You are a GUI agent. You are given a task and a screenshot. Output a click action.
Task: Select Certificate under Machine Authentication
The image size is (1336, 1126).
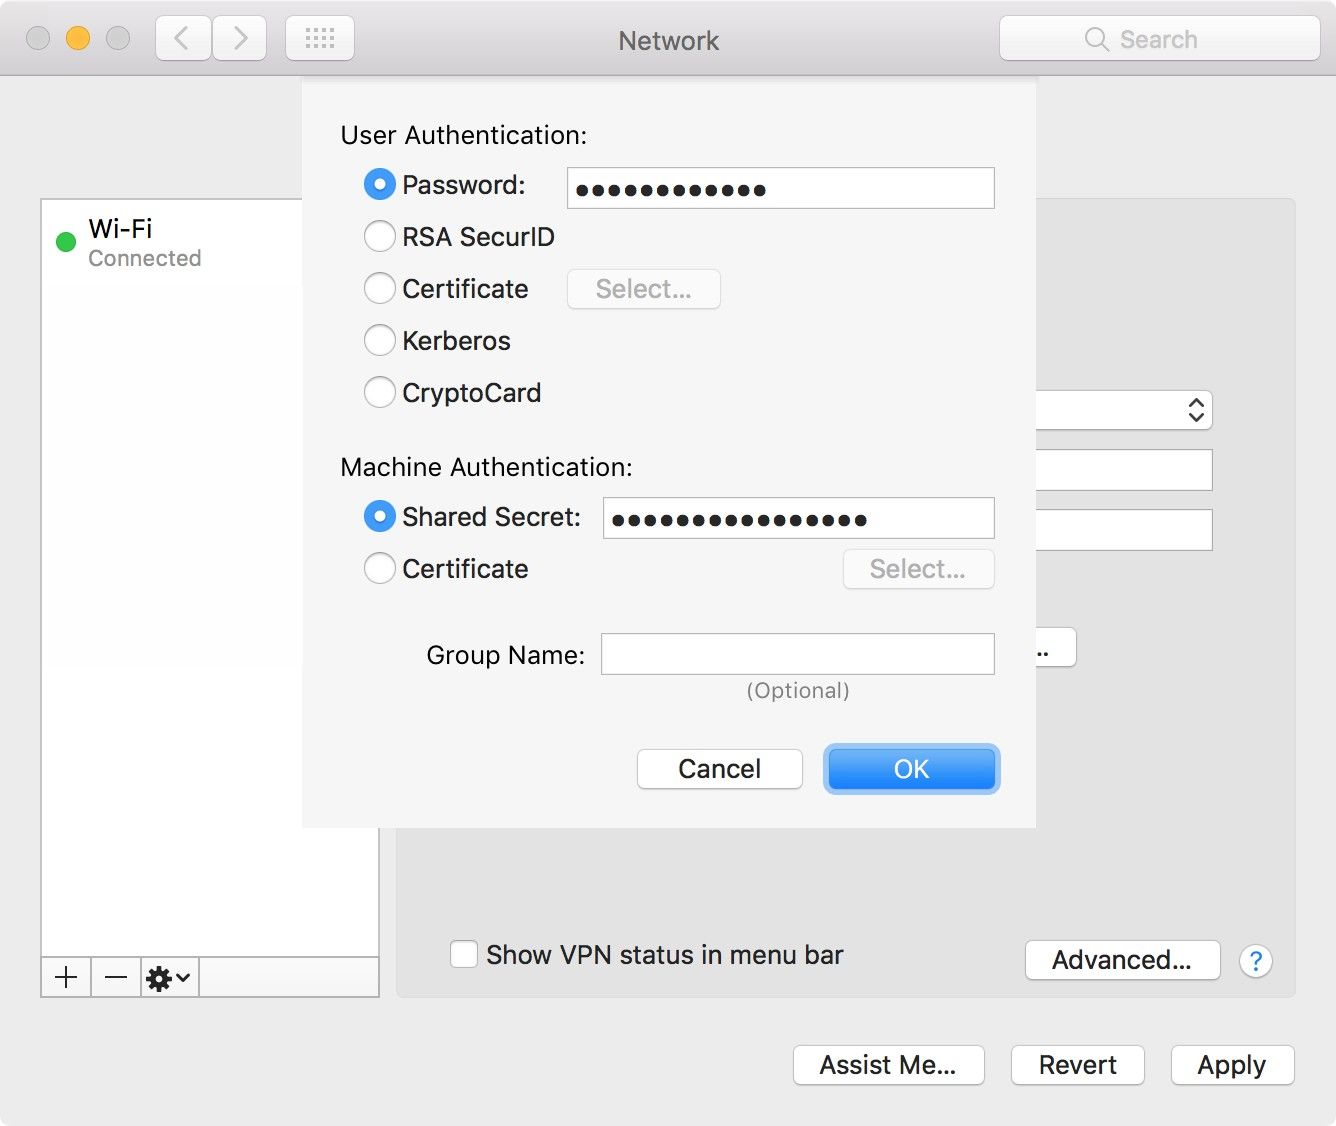tap(380, 568)
